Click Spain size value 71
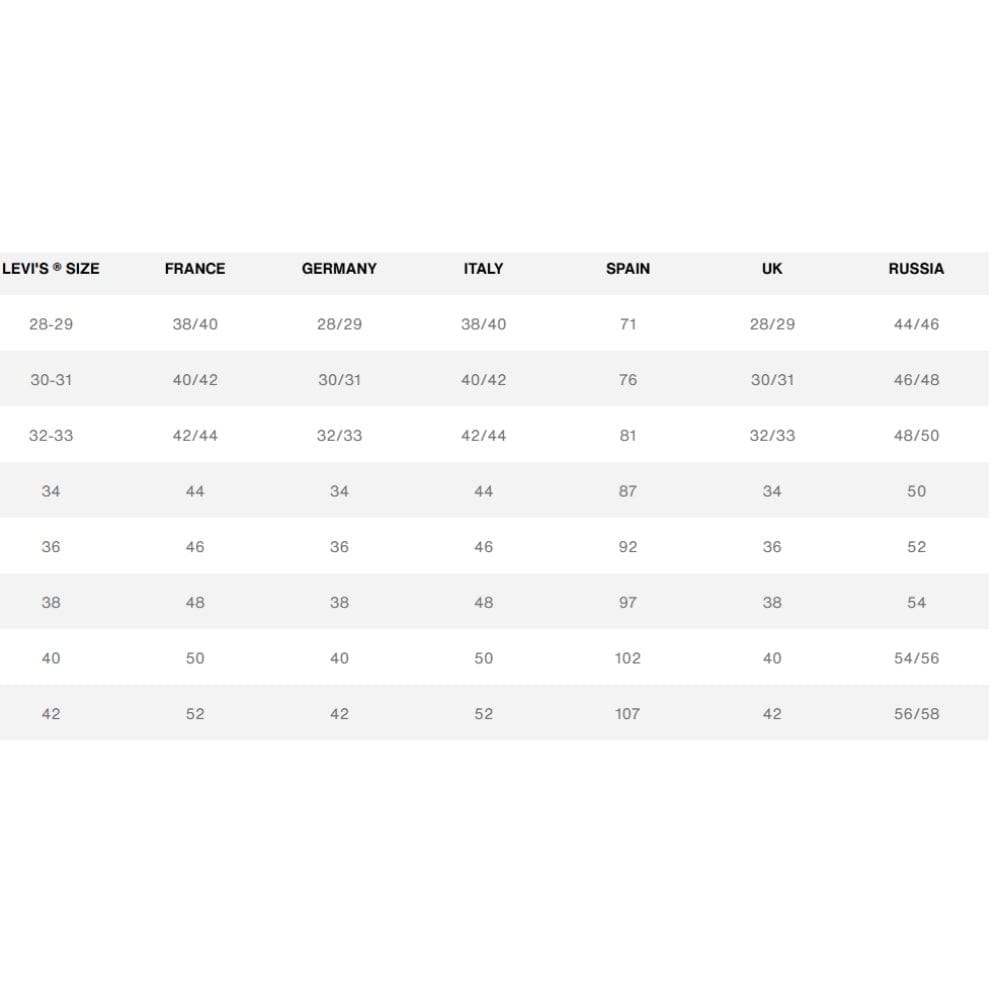 pos(628,324)
